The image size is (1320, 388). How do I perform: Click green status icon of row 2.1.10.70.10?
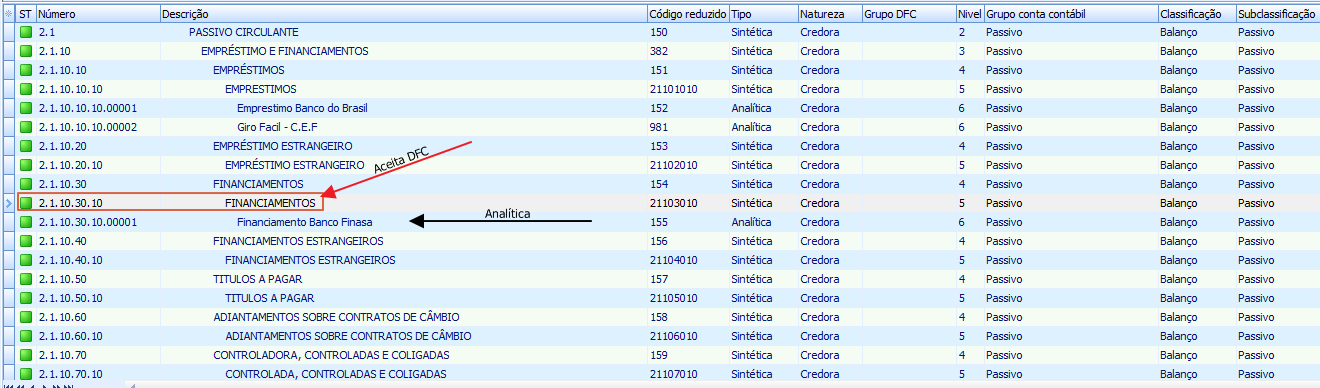tap(26, 374)
